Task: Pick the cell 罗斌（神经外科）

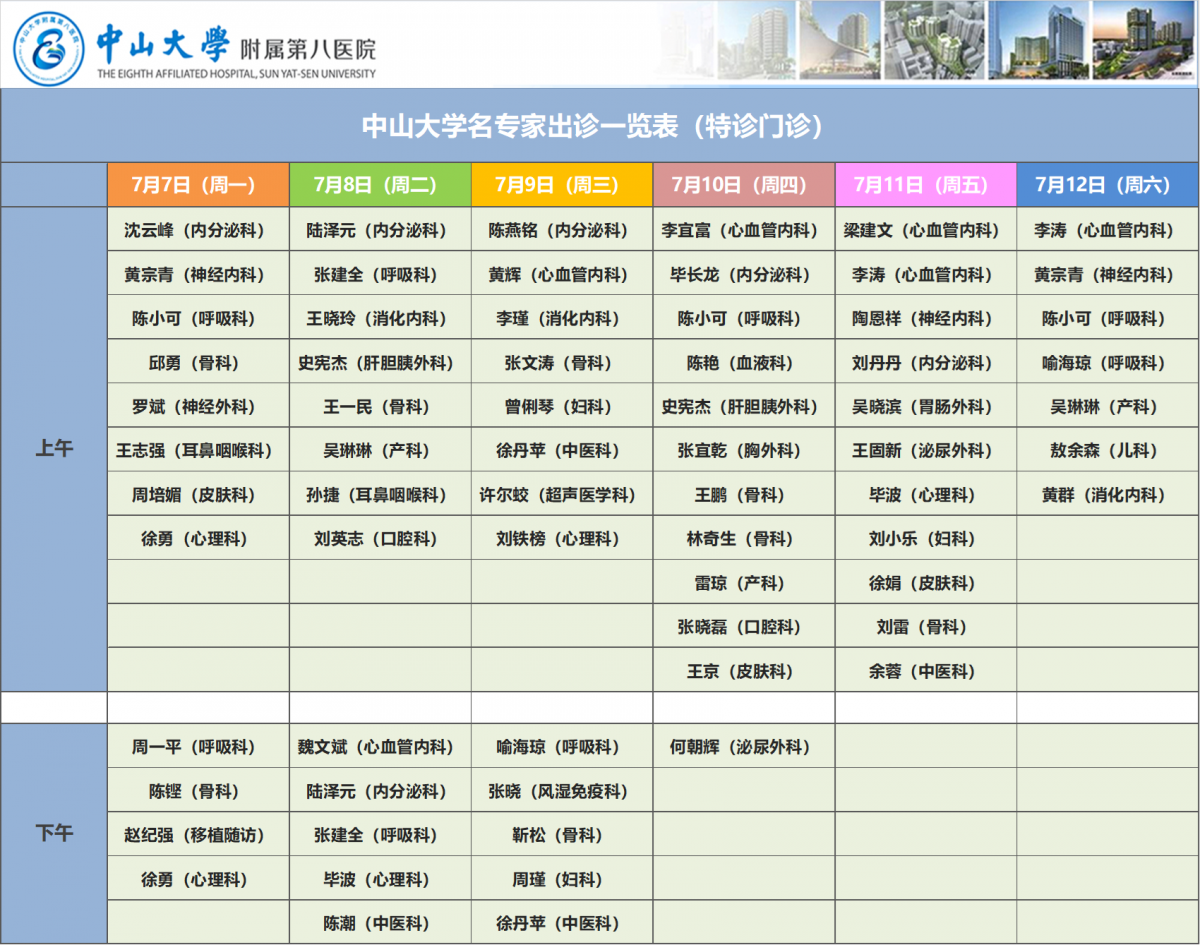Action: (x=198, y=406)
